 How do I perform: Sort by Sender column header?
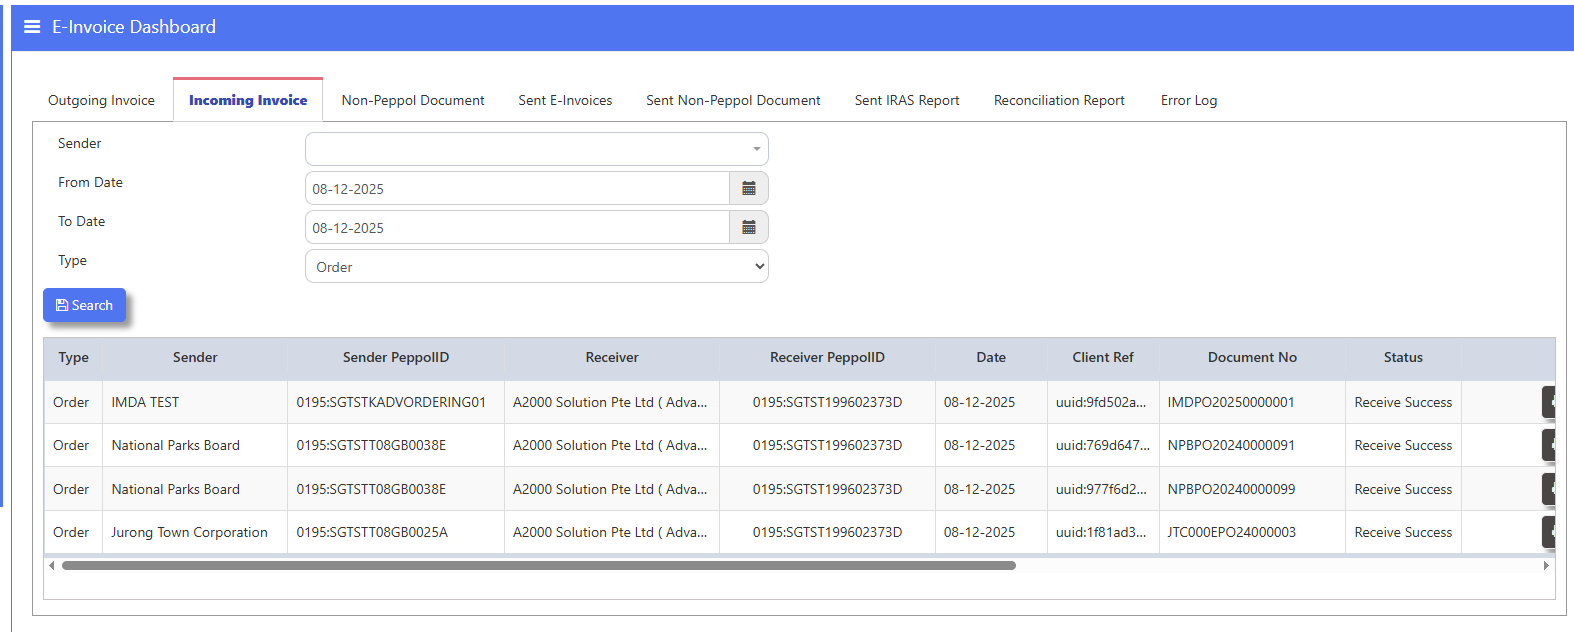(x=195, y=357)
